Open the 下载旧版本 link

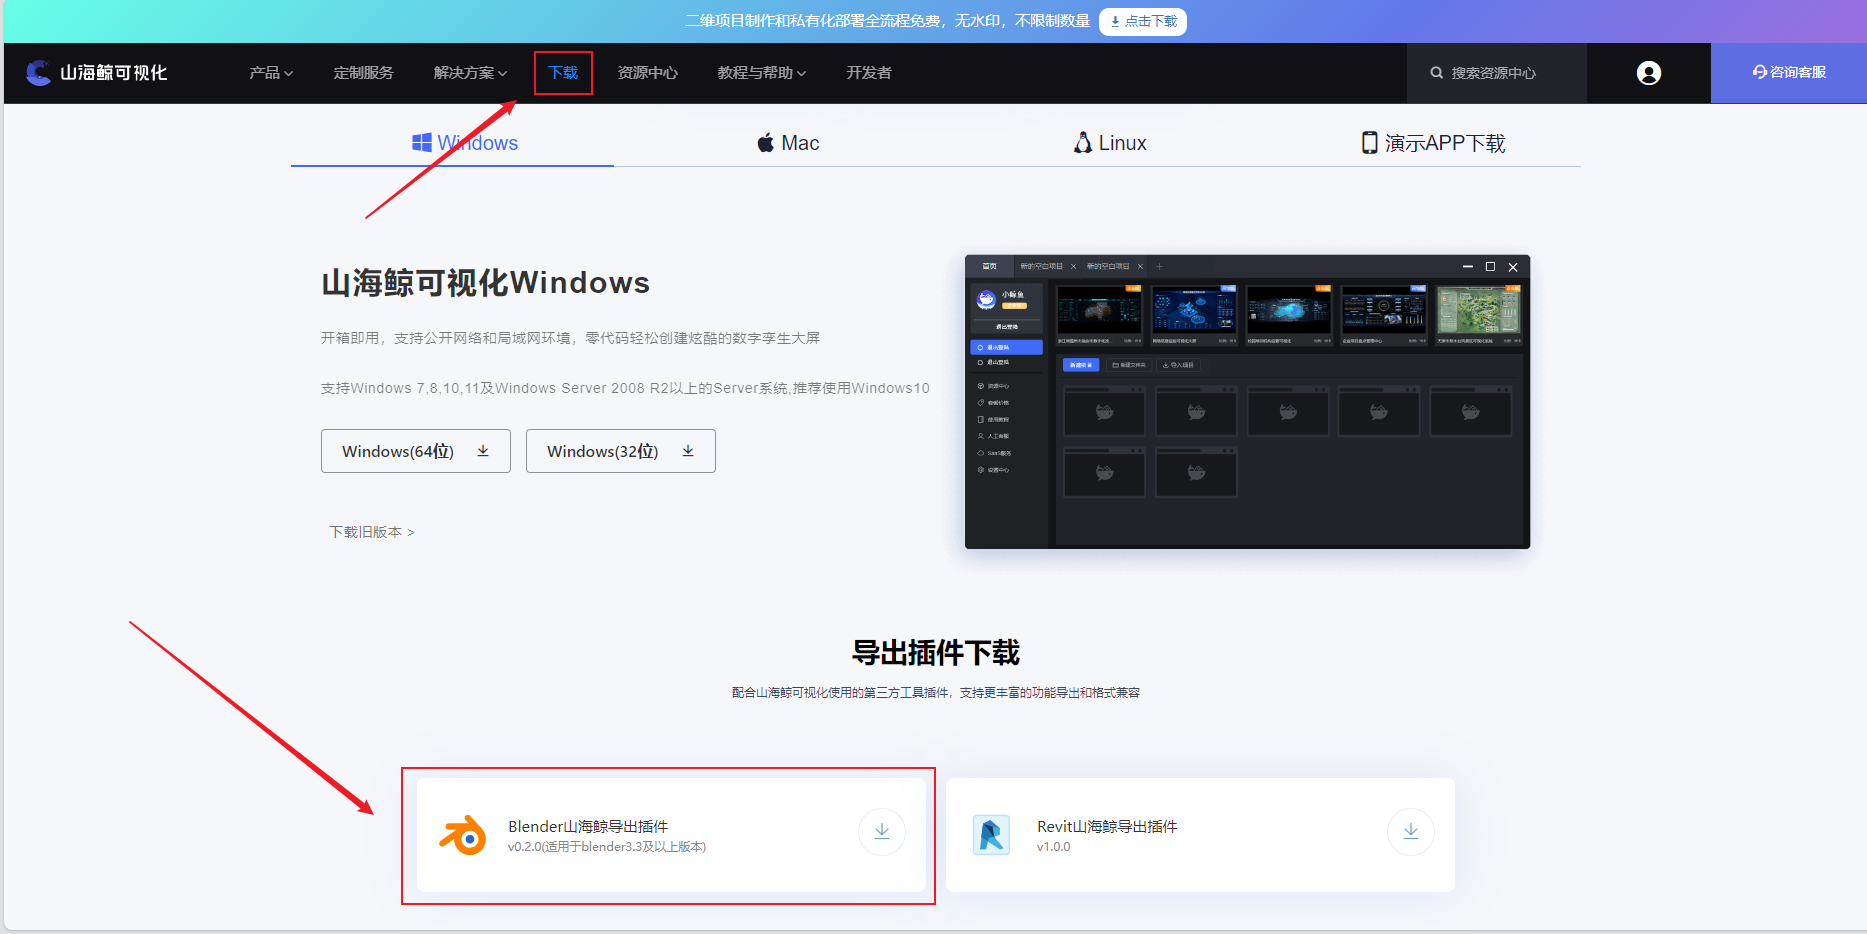click(372, 532)
